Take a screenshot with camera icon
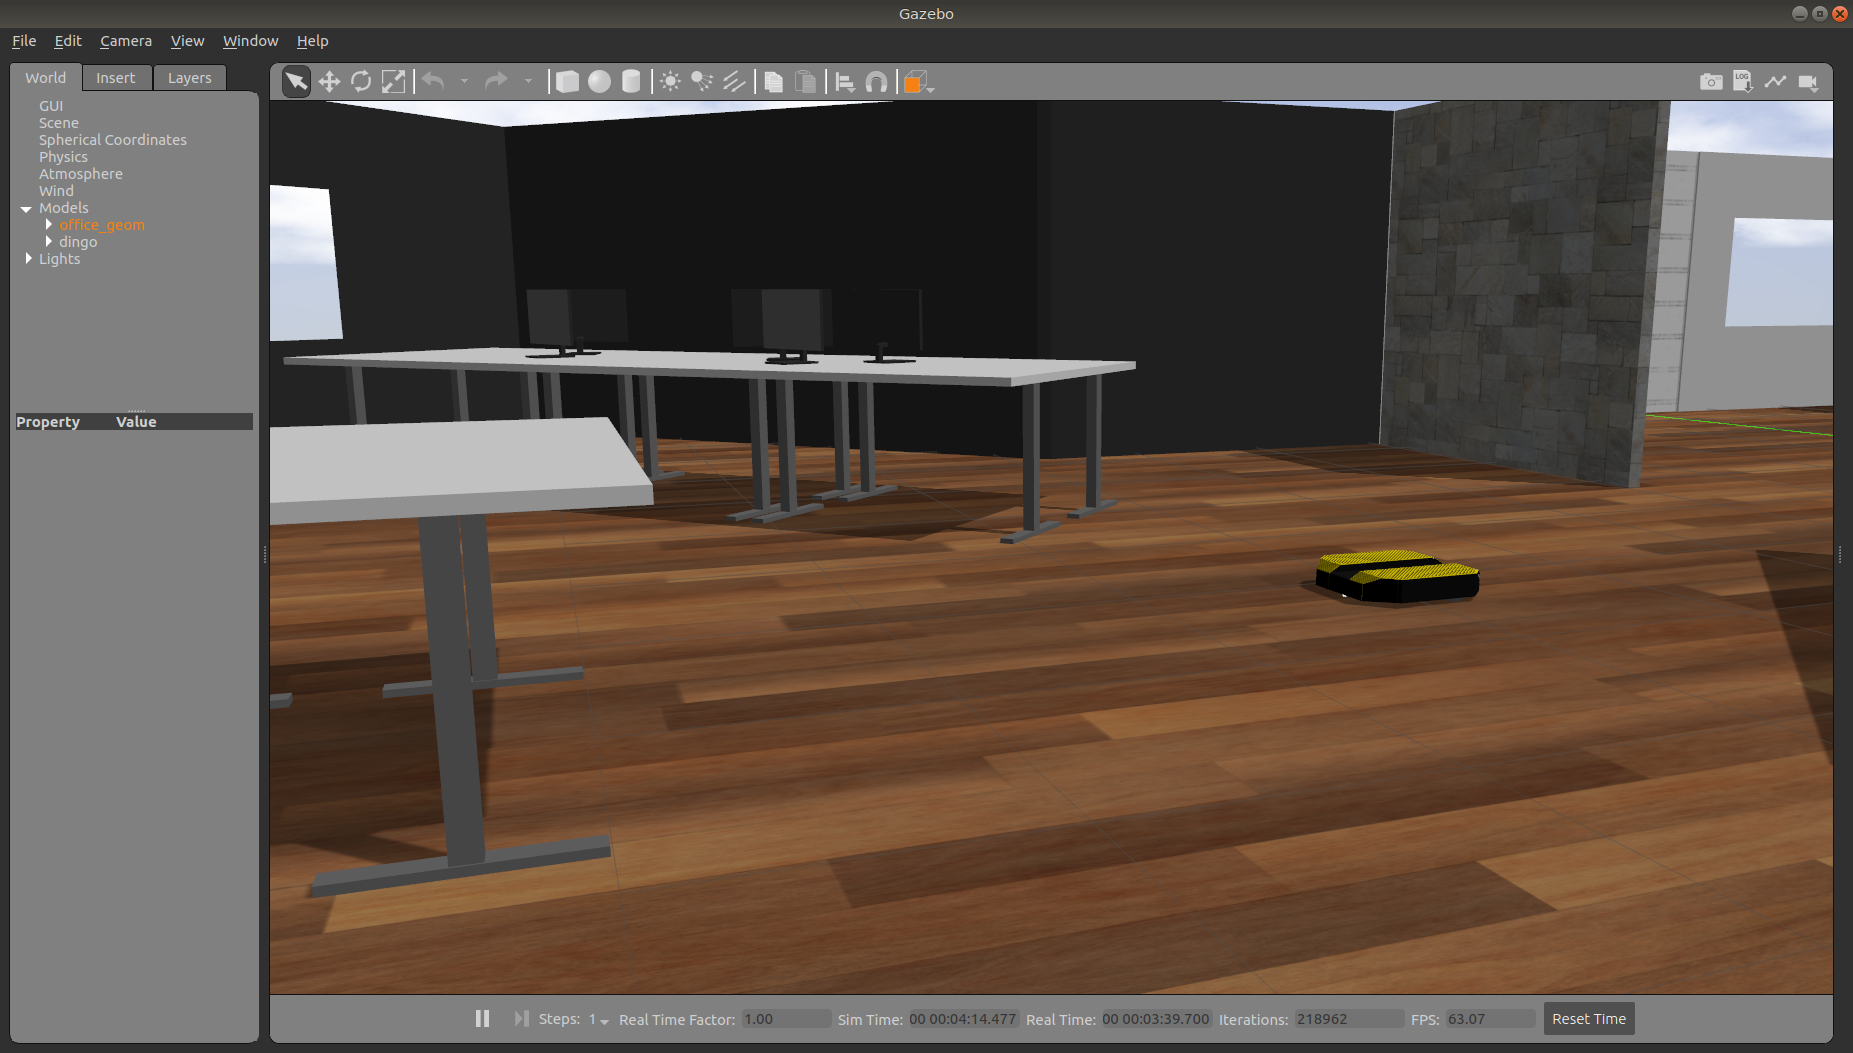The height and width of the screenshot is (1053, 1853). [x=1711, y=82]
